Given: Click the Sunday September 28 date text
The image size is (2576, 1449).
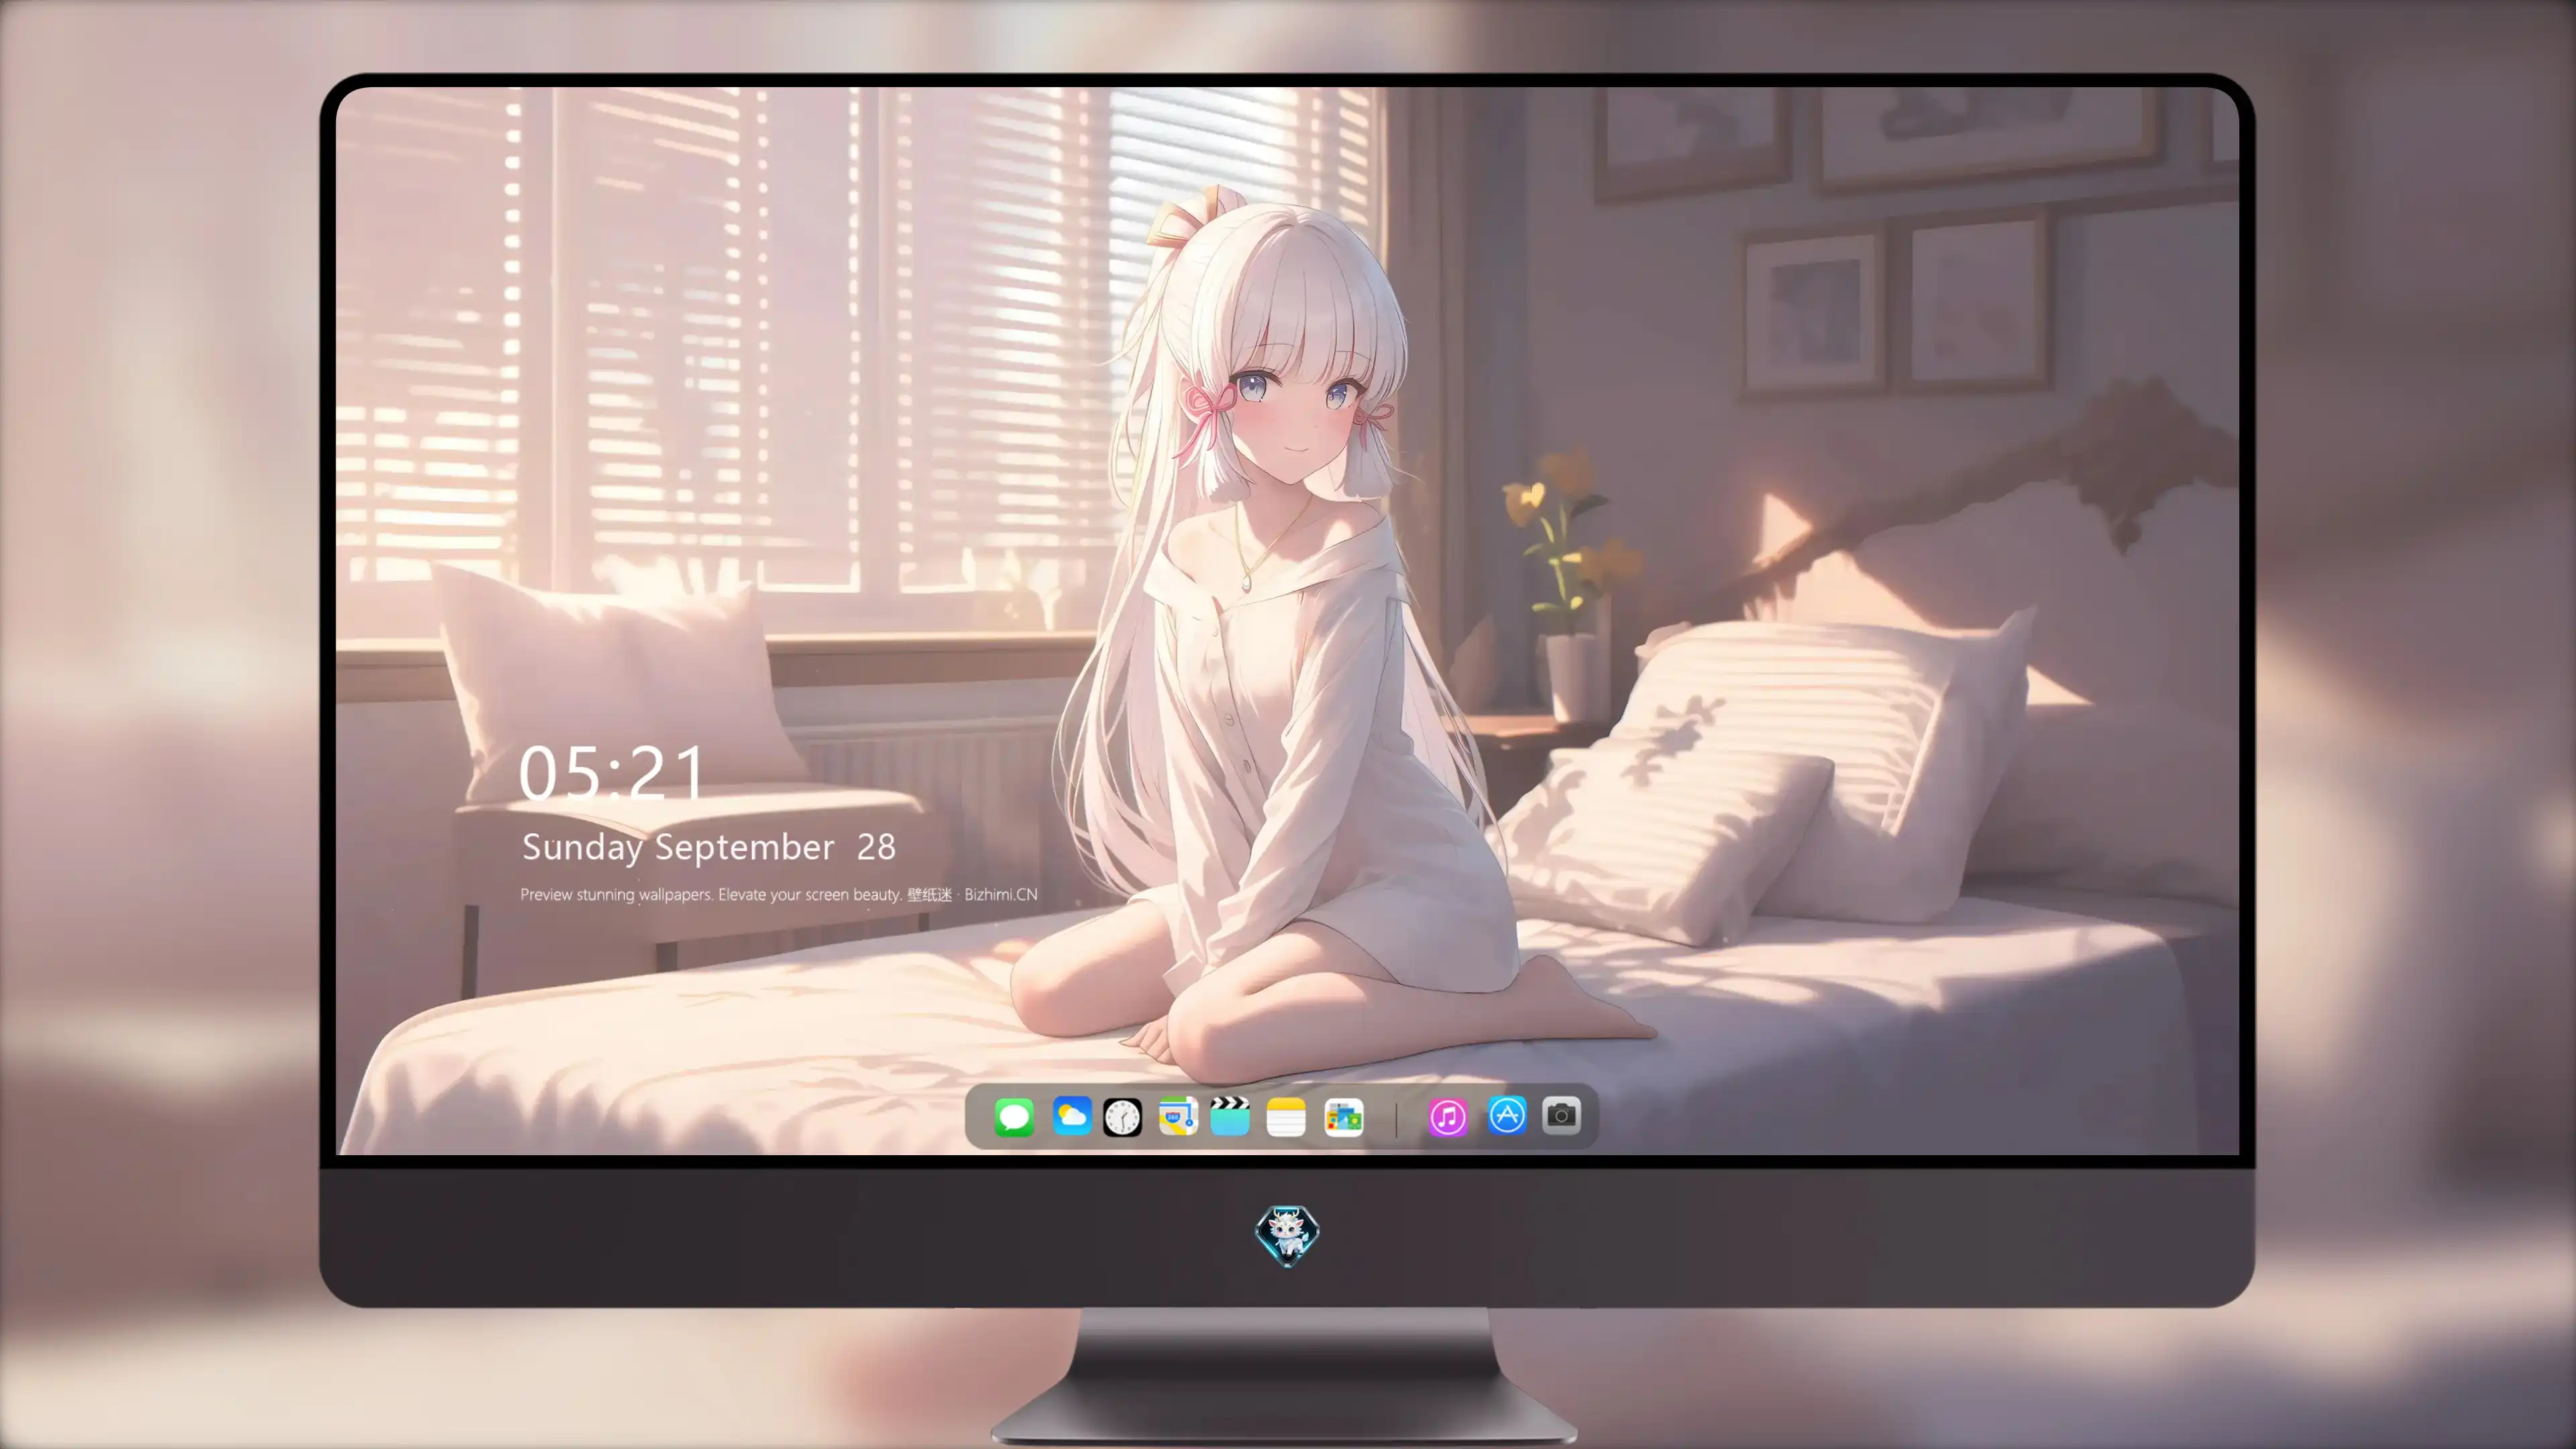Looking at the screenshot, I should (x=709, y=848).
